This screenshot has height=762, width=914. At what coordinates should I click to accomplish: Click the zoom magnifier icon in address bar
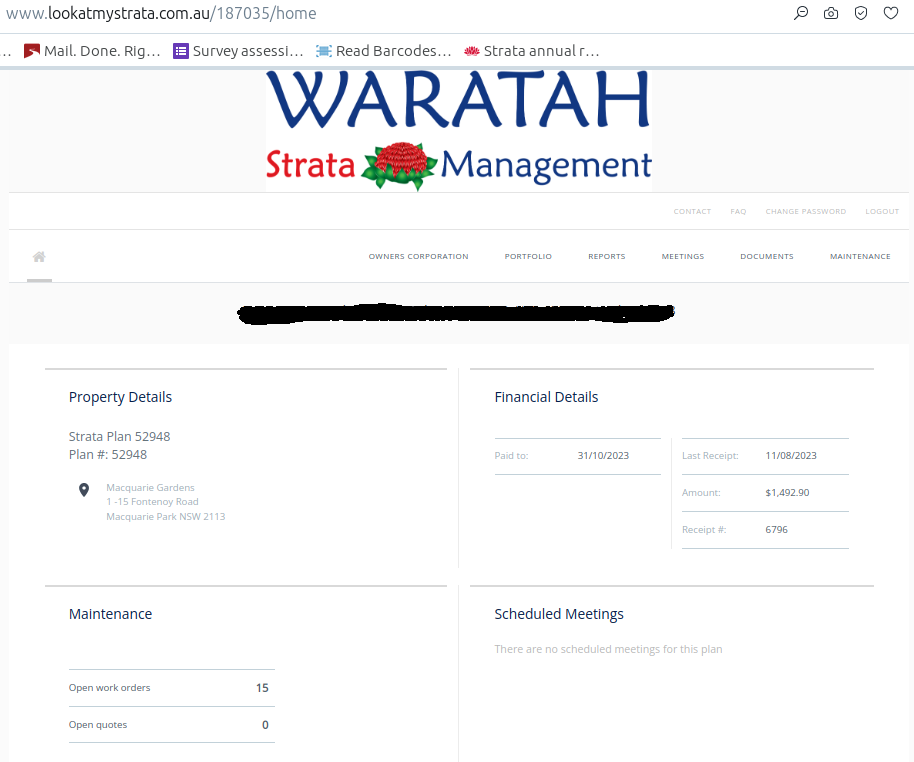(x=801, y=13)
